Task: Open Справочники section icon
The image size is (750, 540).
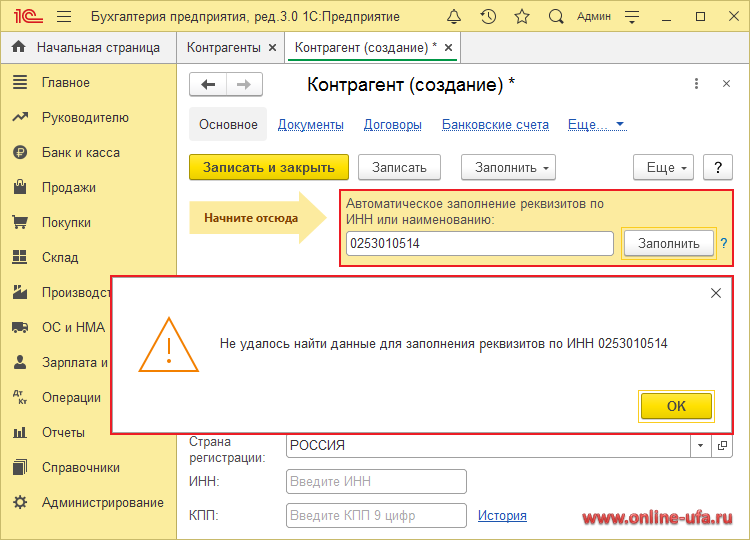Action: [20, 467]
